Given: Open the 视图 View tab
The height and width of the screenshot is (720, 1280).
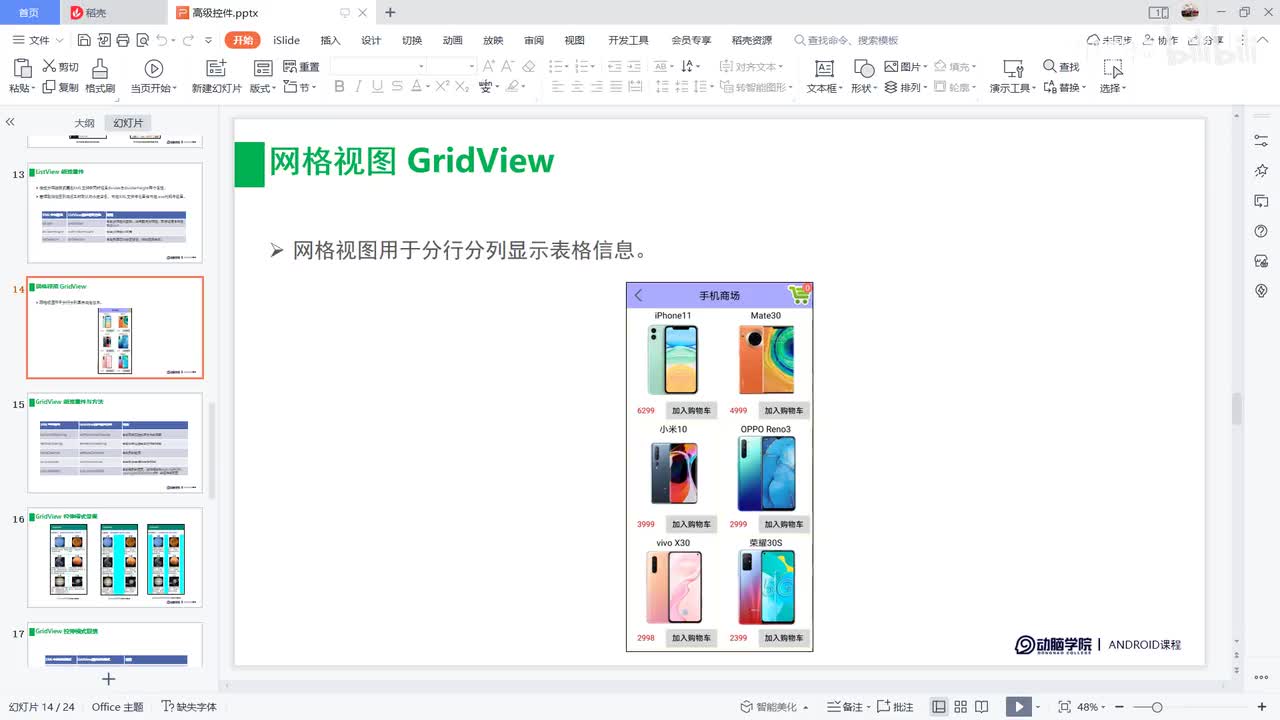Looking at the screenshot, I should click(574, 40).
